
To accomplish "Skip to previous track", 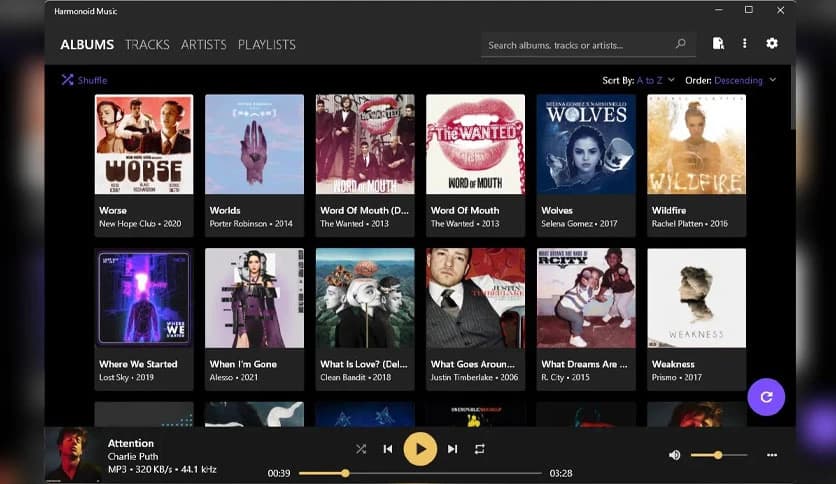I will (x=388, y=450).
